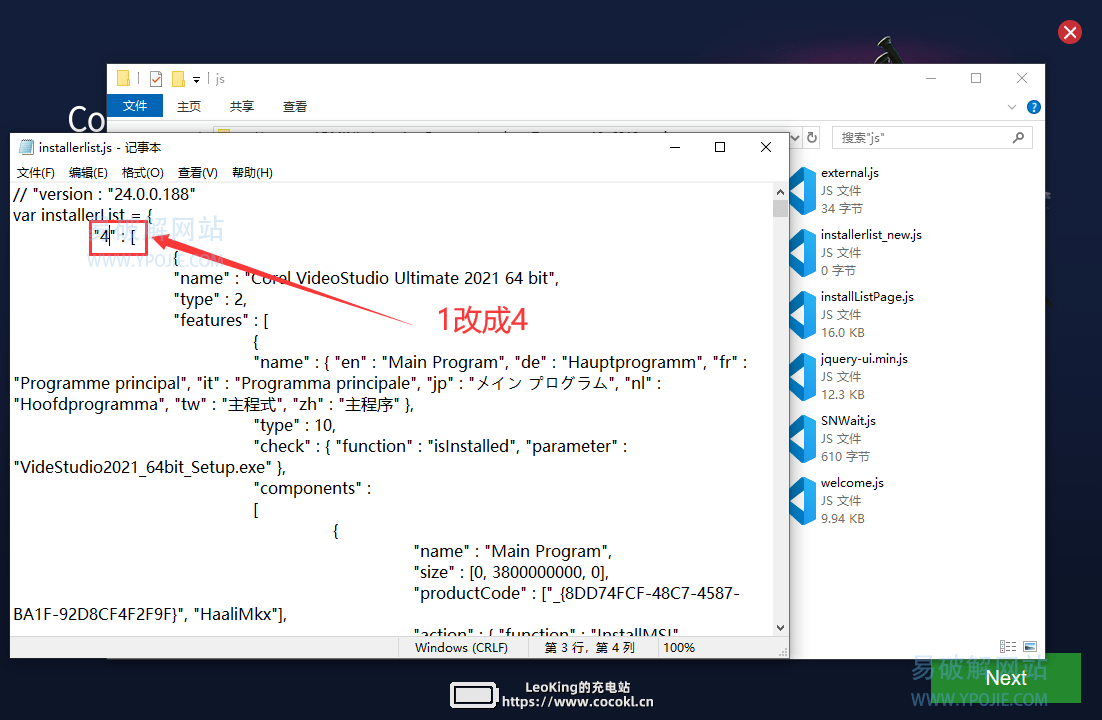The width and height of the screenshot is (1102, 720).
Task: Open the Notepad 编辑(E) menu
Action: click(88, 173)
